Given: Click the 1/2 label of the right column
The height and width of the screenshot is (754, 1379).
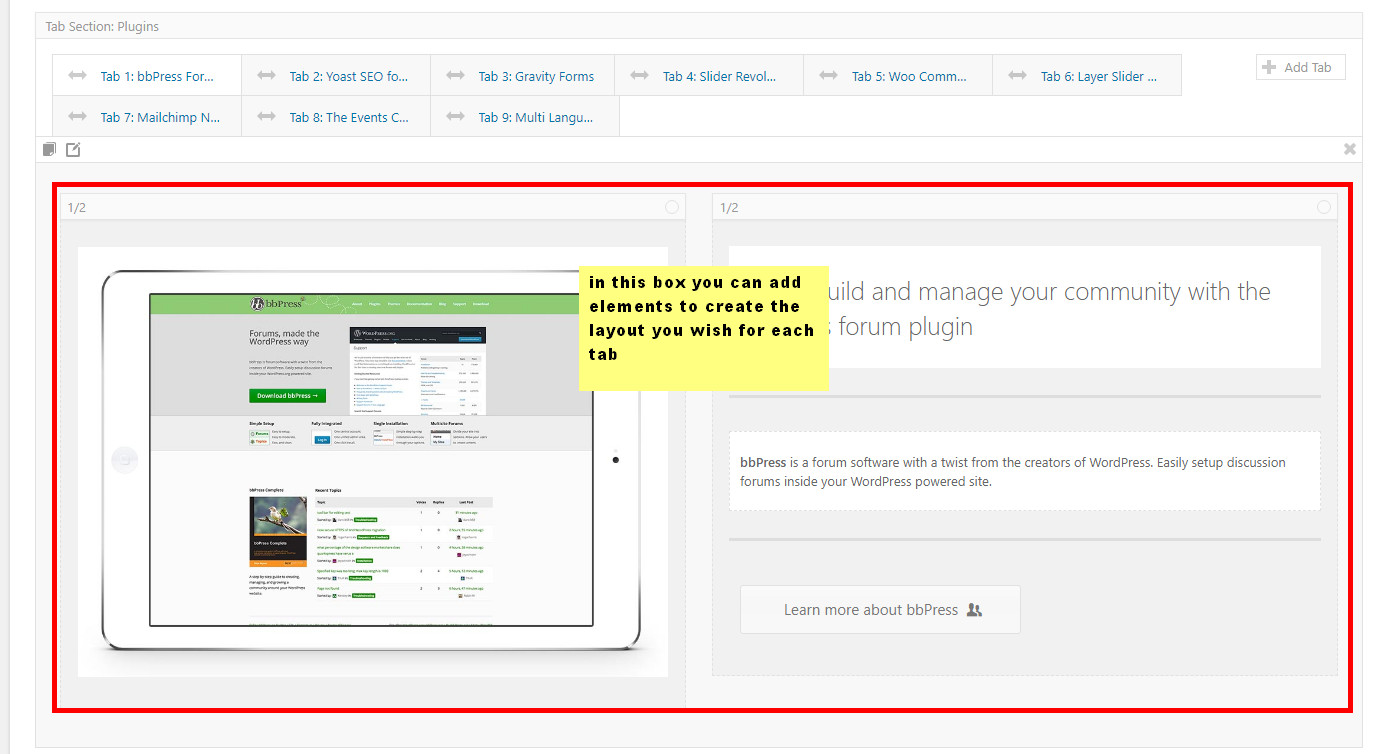Looking at the screenshot, I should pos(729,208).
